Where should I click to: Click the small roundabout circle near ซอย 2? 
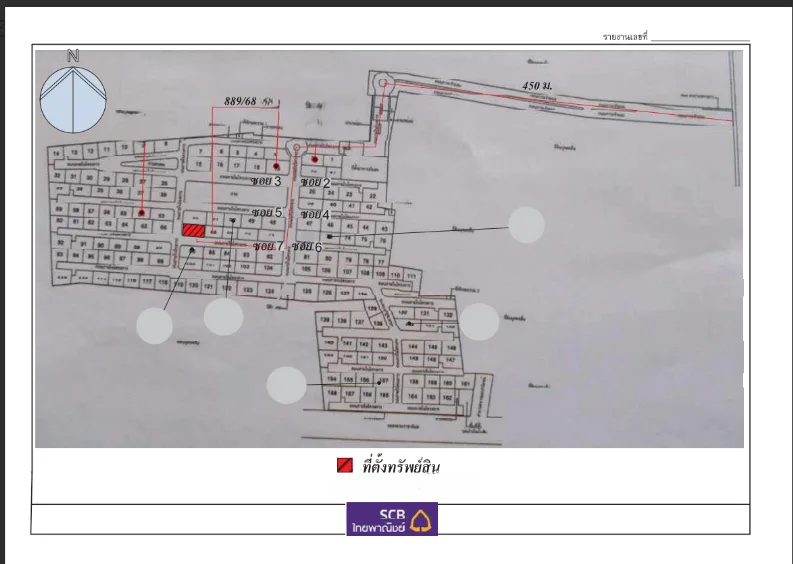[296, 148]
